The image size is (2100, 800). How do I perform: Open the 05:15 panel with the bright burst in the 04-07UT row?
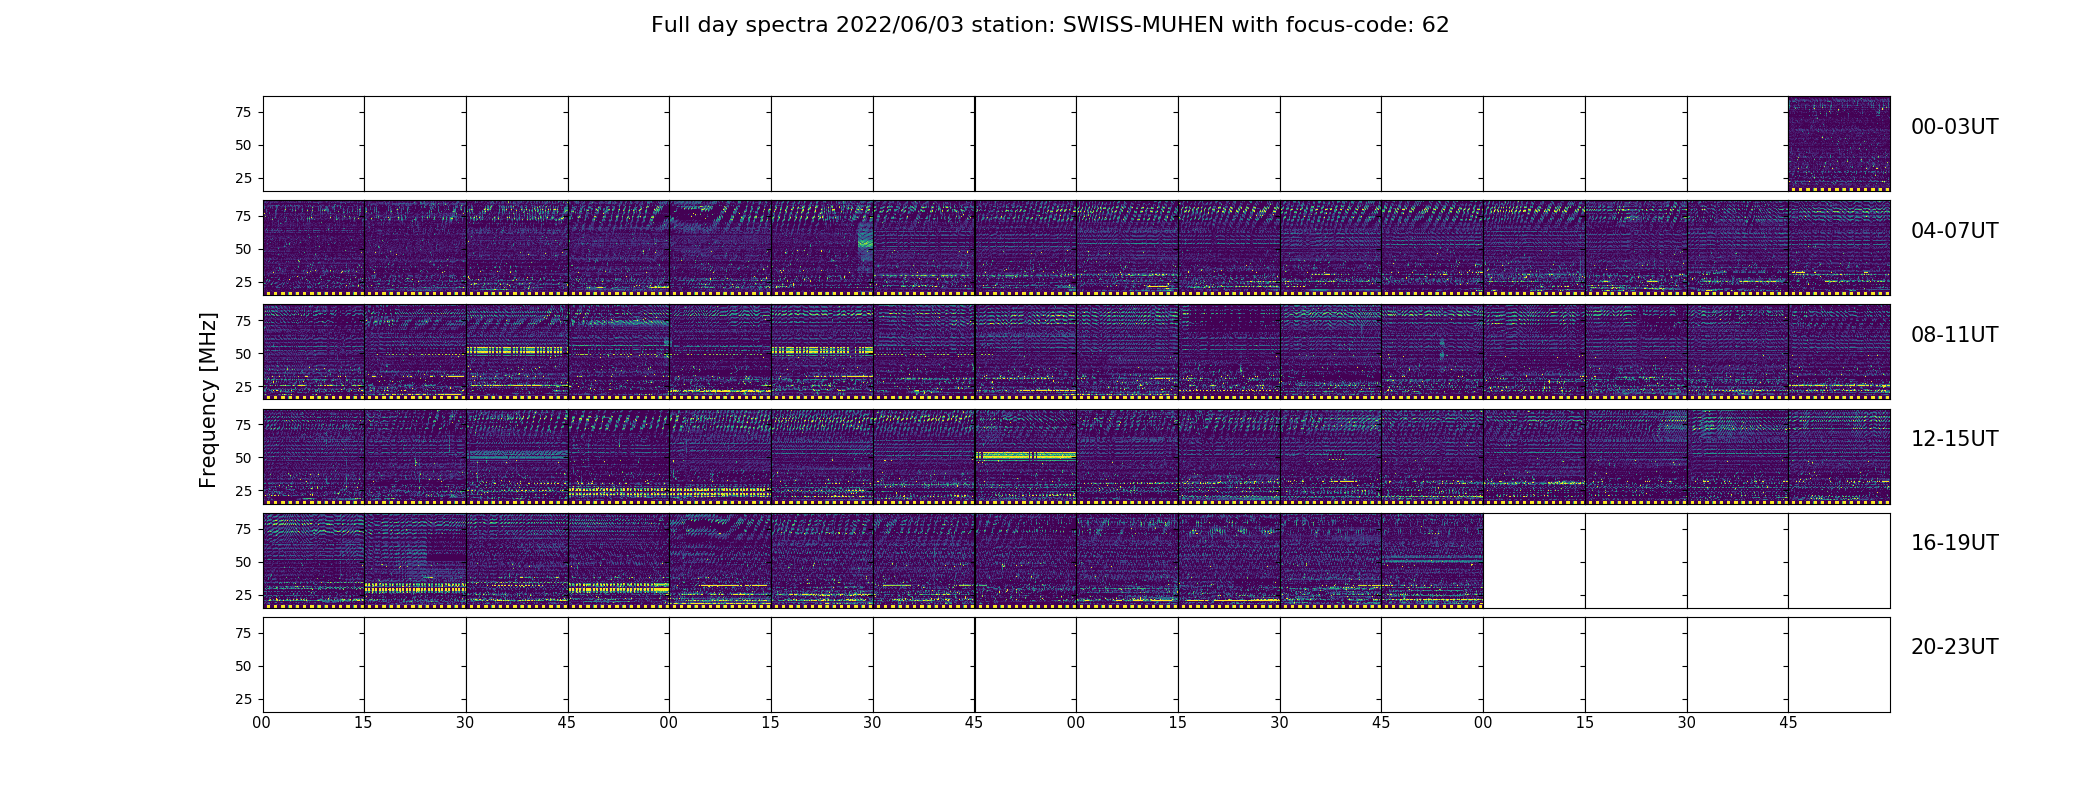(822, 248)
